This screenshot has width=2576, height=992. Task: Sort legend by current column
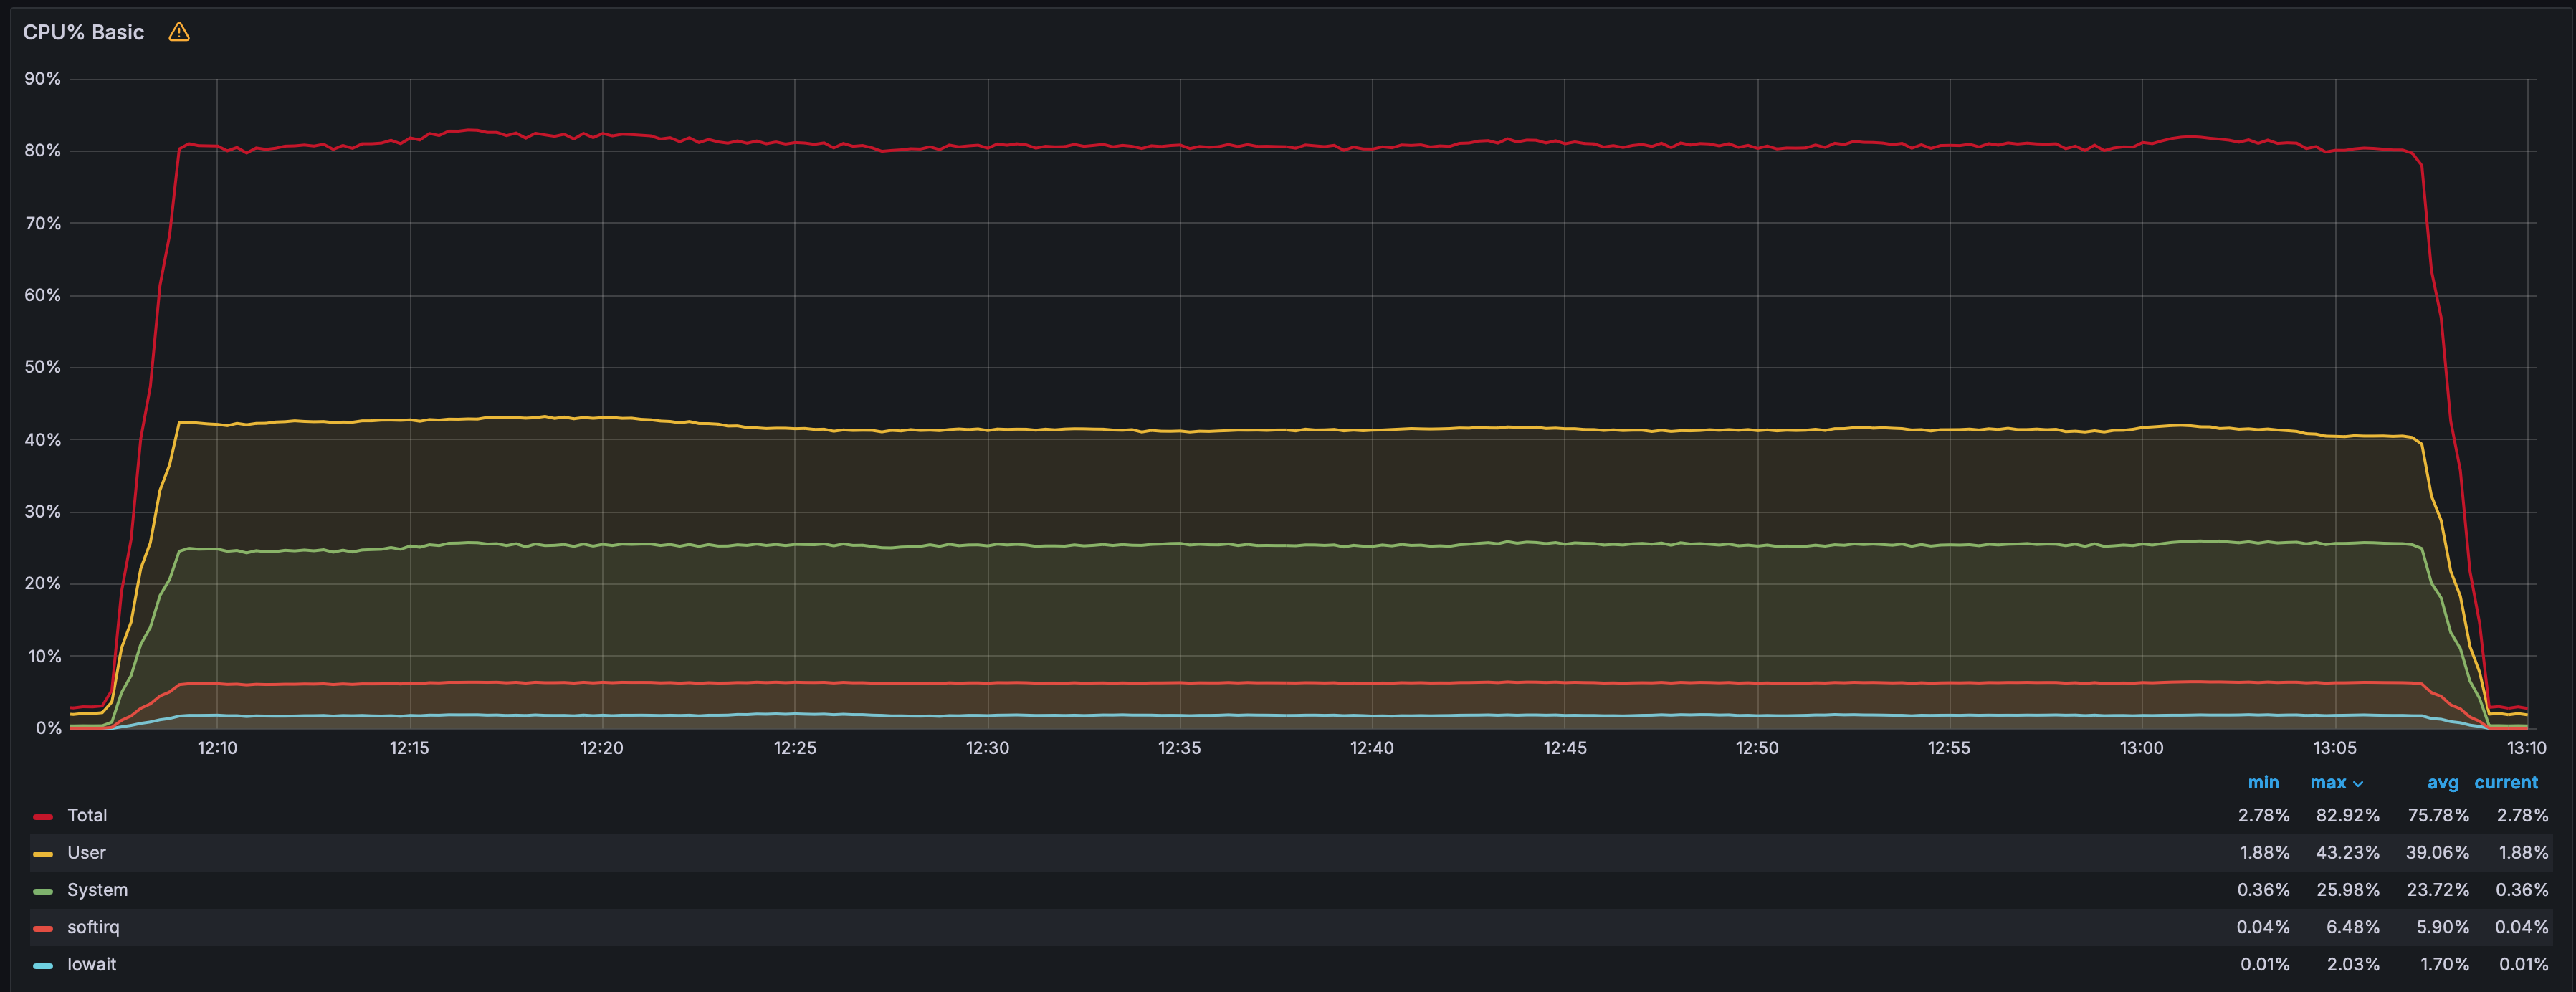point(2506,782)
